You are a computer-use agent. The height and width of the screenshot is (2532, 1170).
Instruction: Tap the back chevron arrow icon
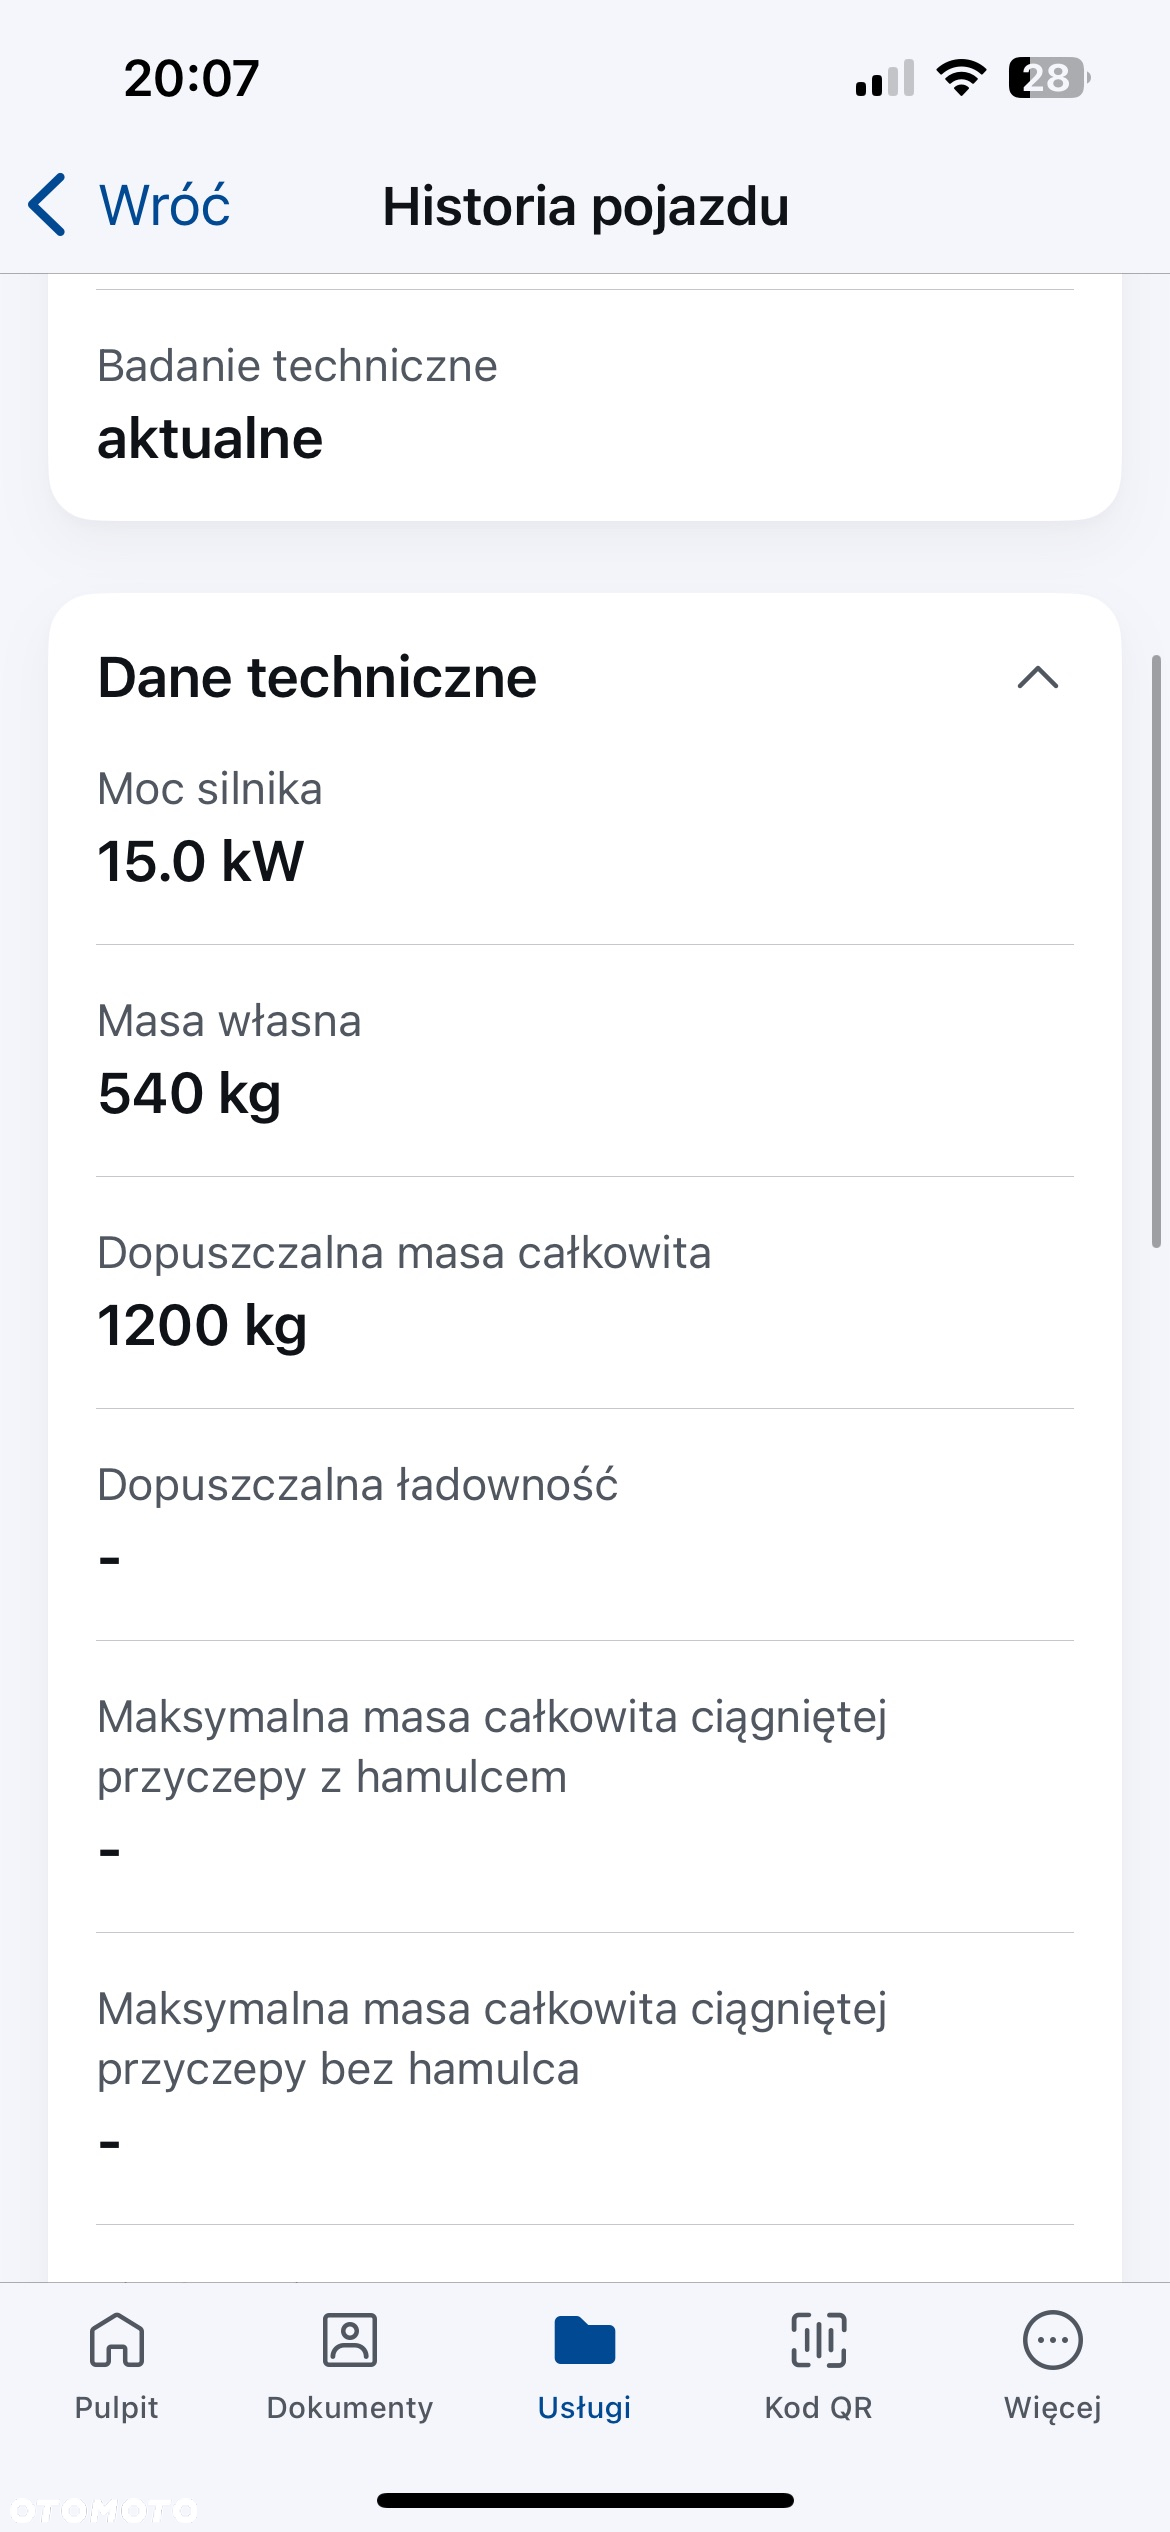click(47, 205)
